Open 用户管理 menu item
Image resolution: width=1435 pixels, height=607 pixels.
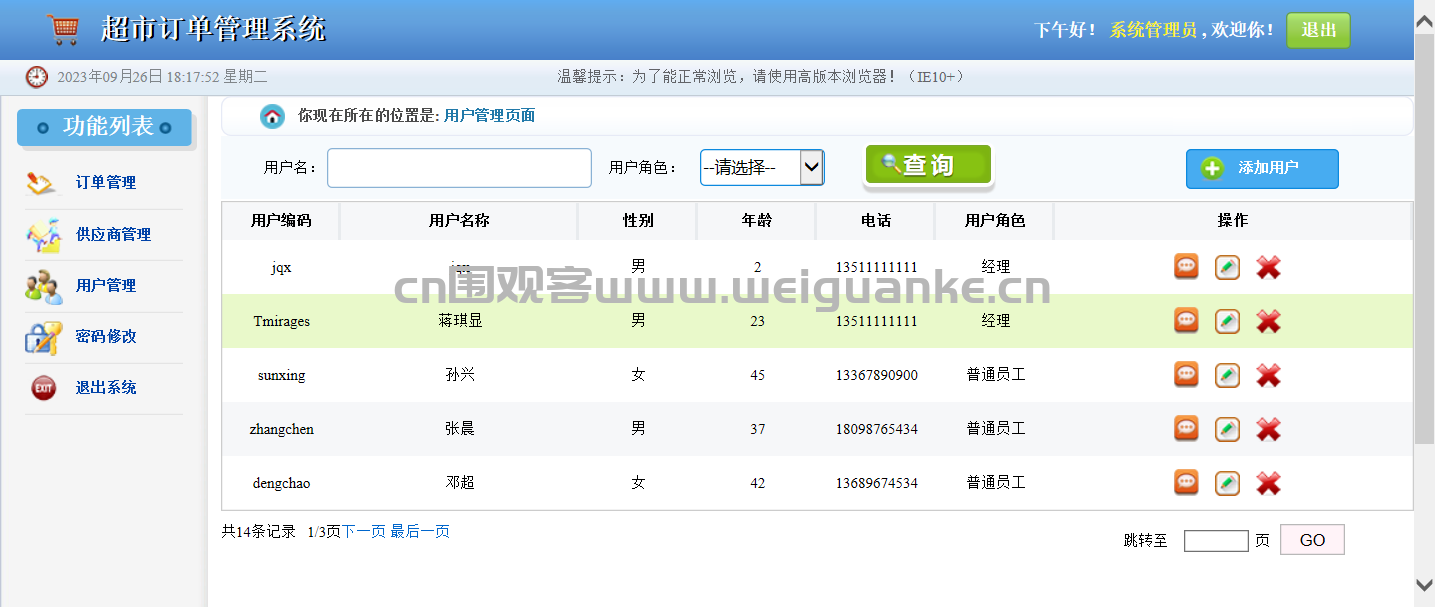(106, 286)
